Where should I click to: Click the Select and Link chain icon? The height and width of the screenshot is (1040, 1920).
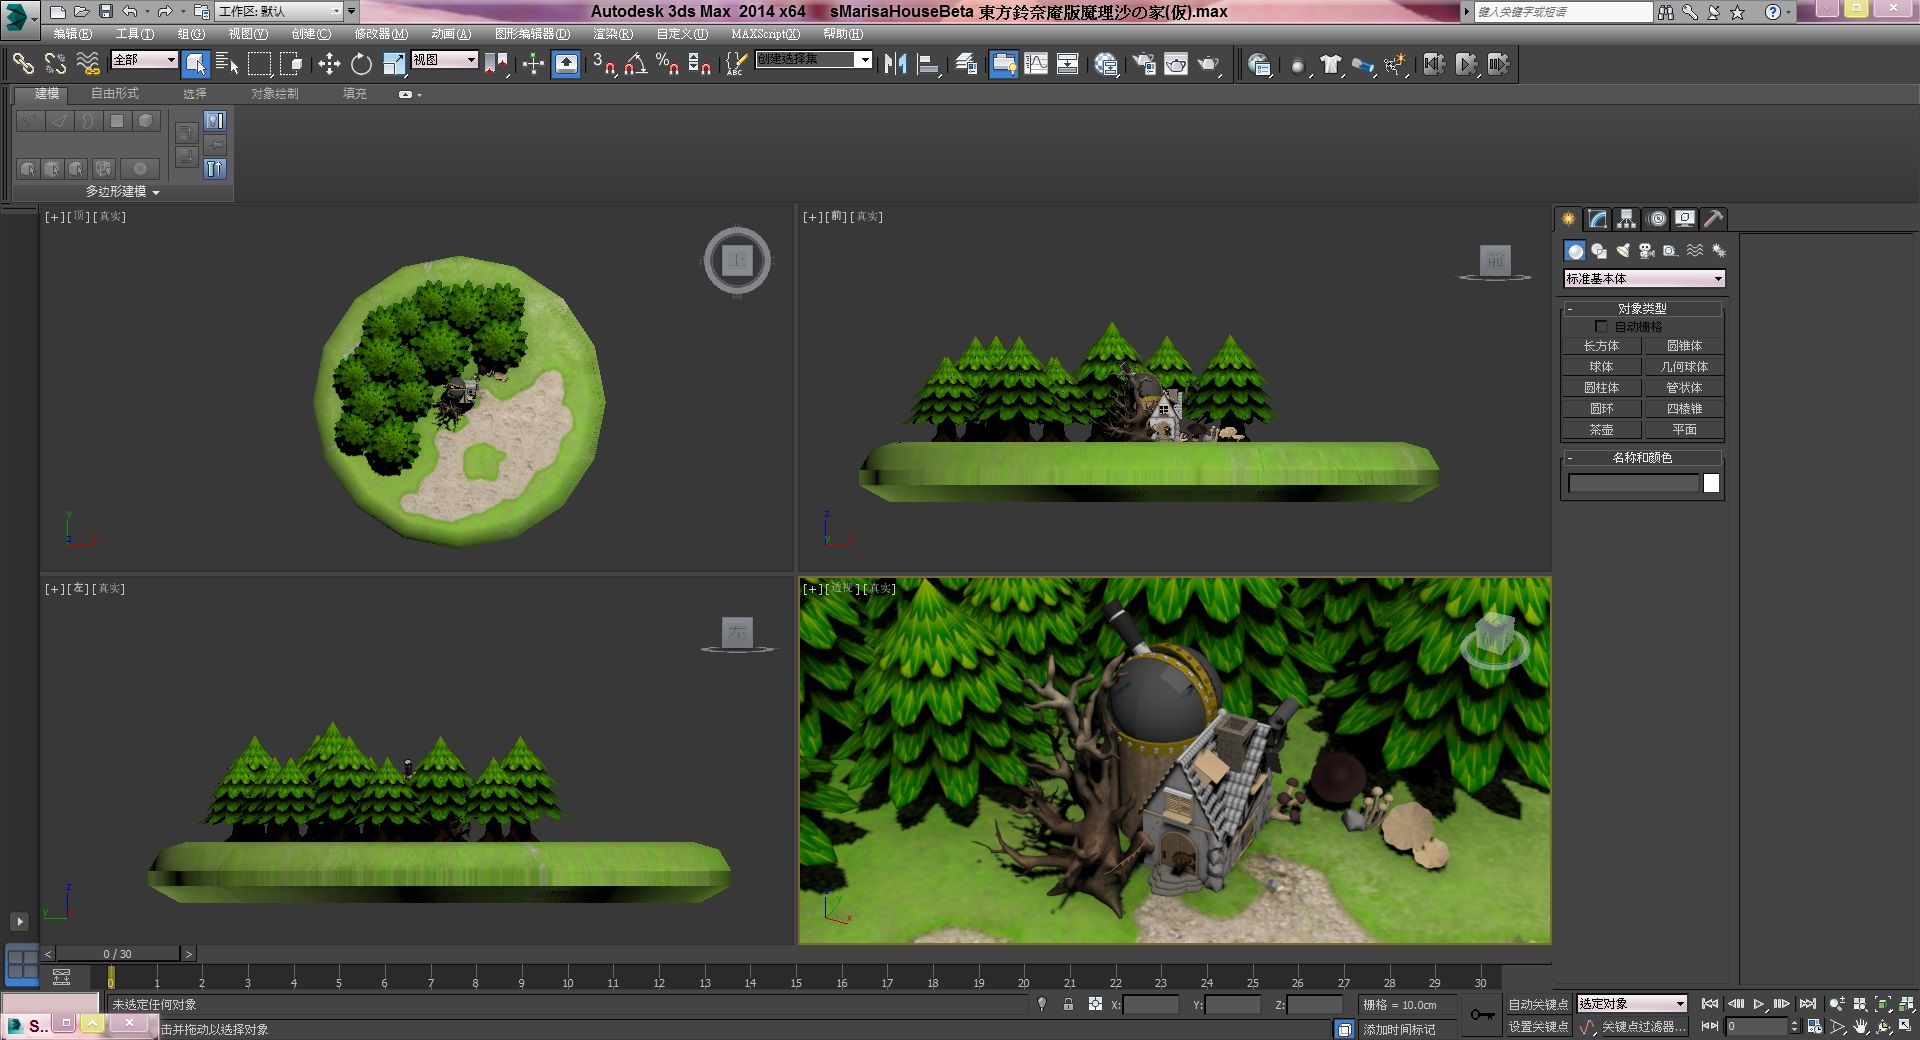tap(22, 64)
